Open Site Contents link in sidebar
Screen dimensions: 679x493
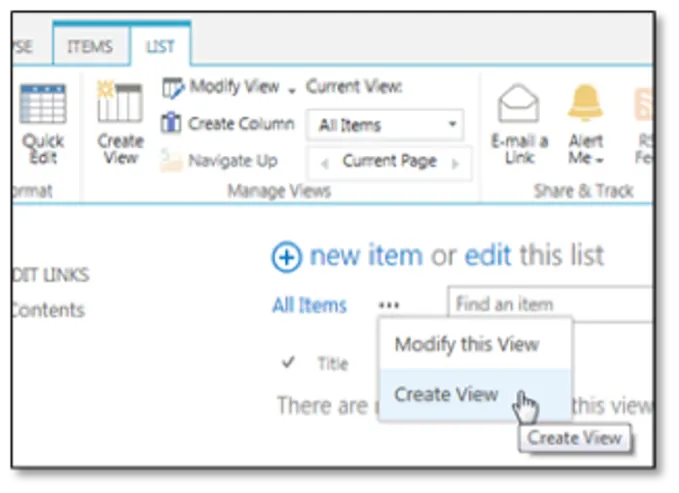48,310
